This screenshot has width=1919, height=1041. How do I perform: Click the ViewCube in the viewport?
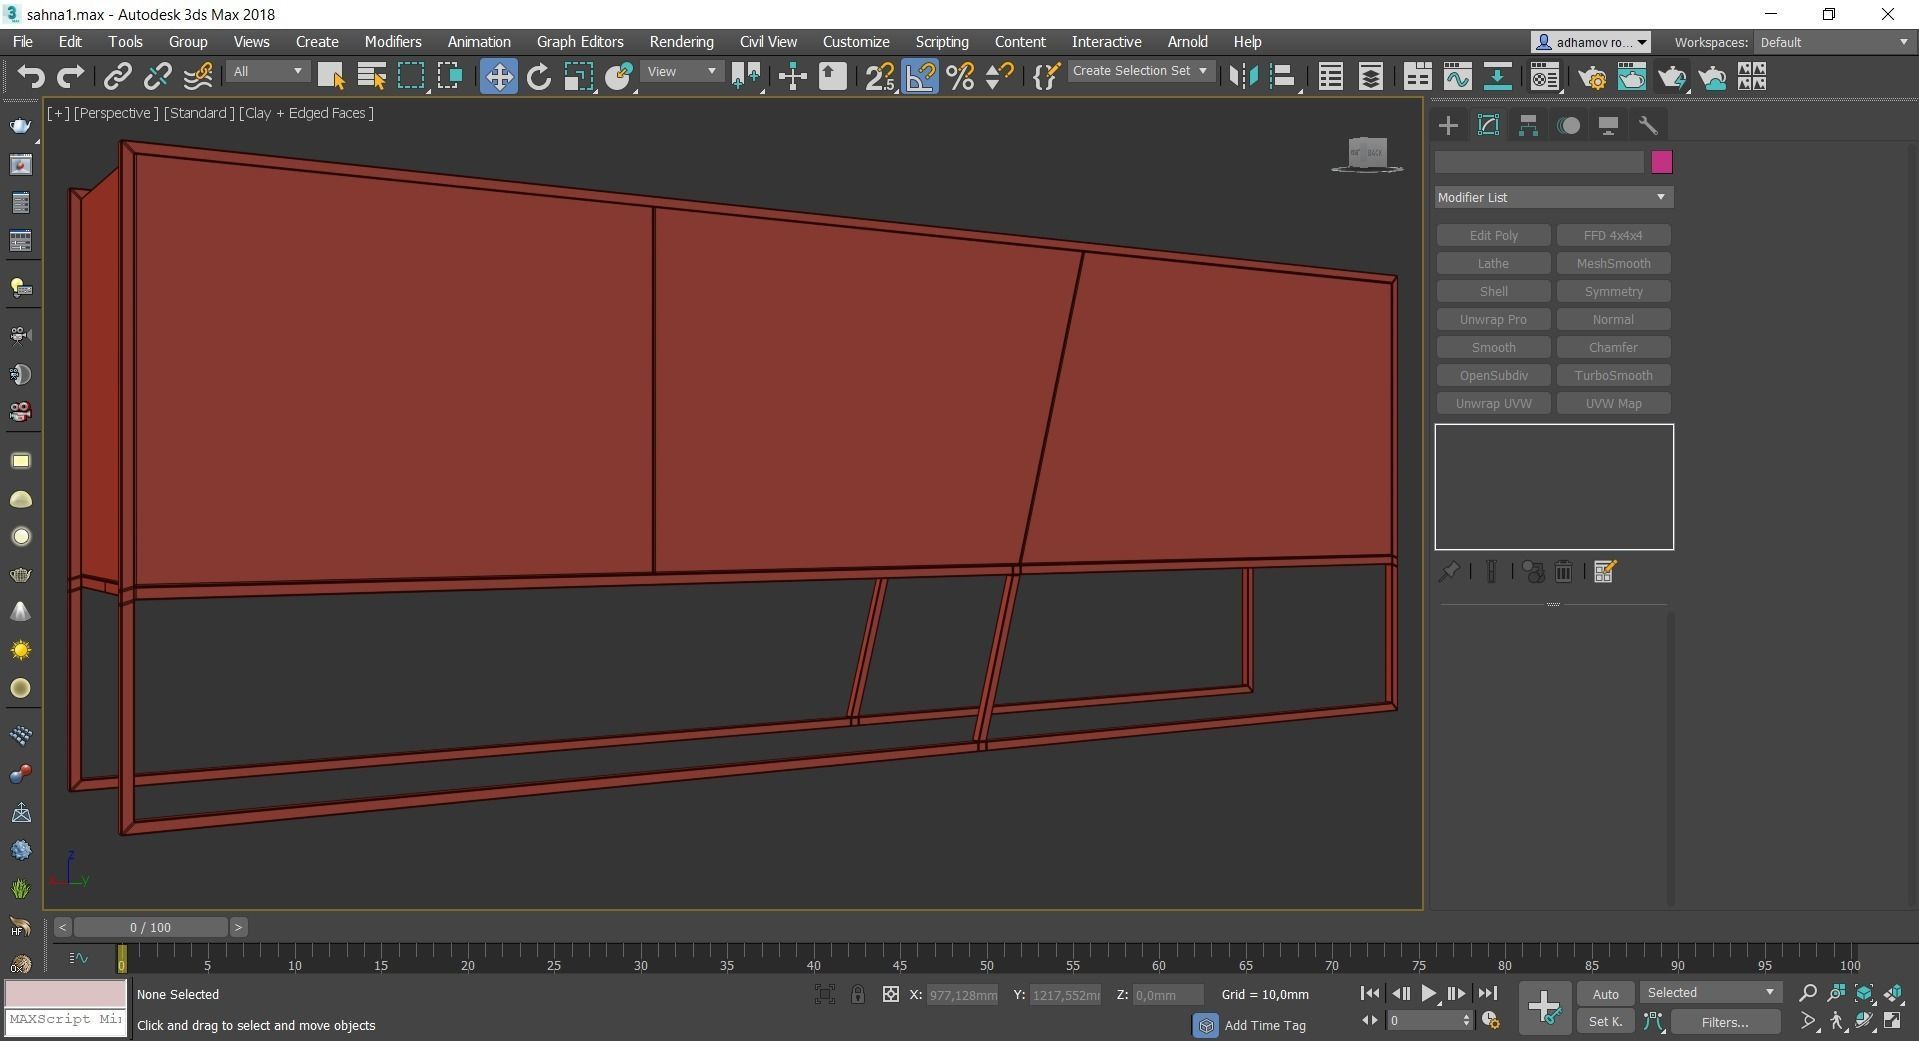tap(1367, 153)
